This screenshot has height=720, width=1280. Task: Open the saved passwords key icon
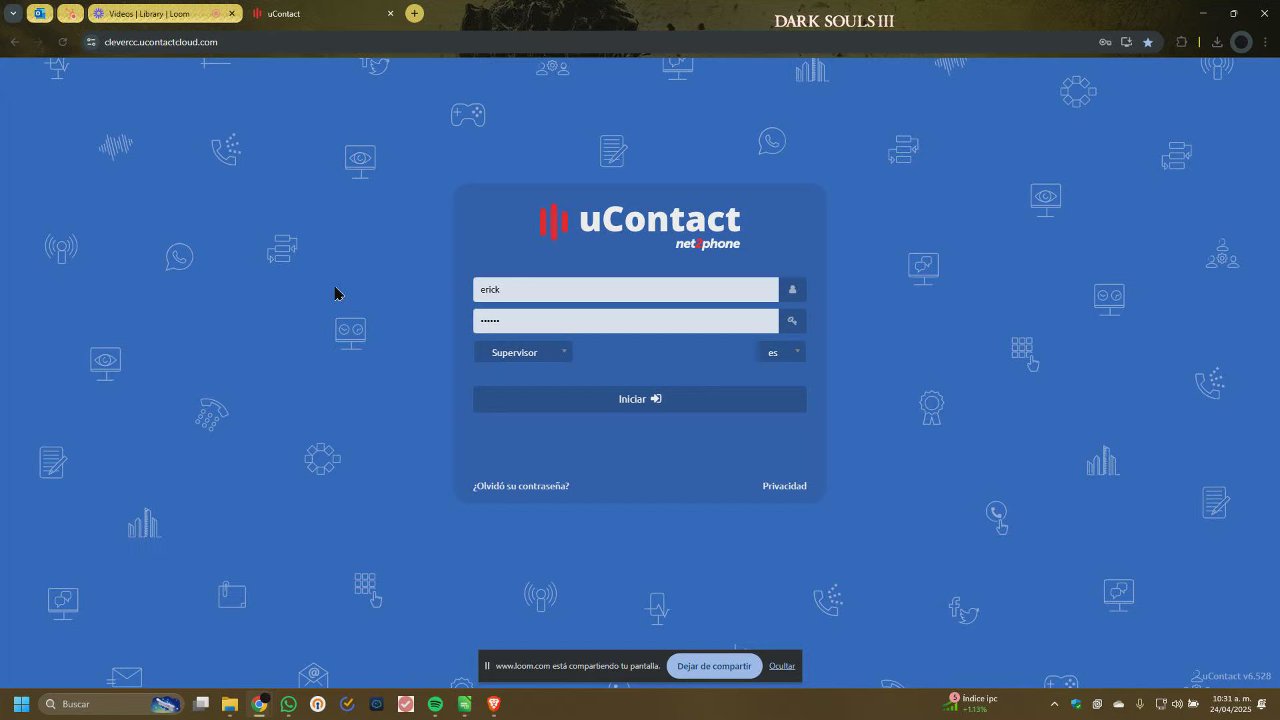[1105, 42]
